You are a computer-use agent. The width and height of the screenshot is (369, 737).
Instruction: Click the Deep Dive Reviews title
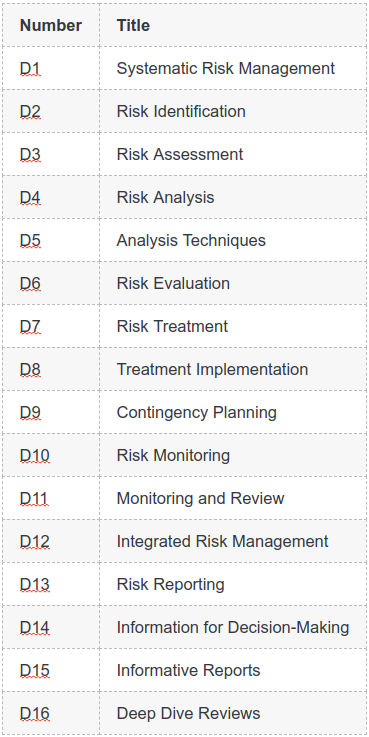pos(188,713)
